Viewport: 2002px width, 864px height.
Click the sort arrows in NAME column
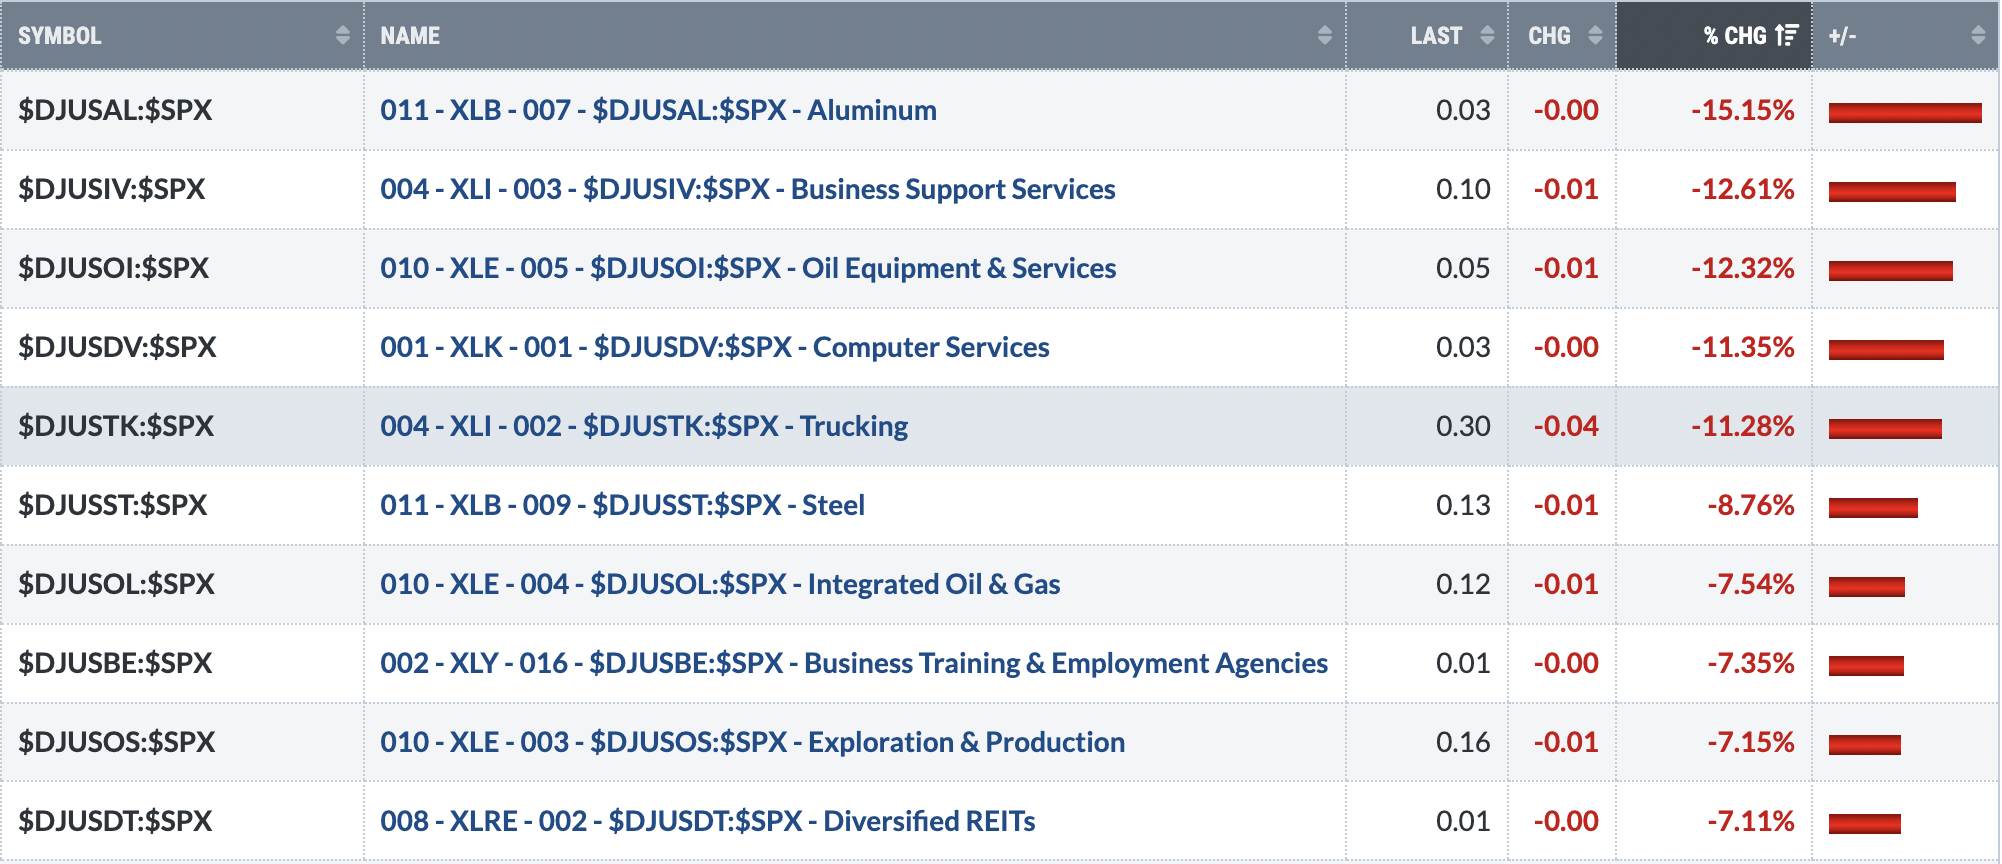[x=1324, y=36]
